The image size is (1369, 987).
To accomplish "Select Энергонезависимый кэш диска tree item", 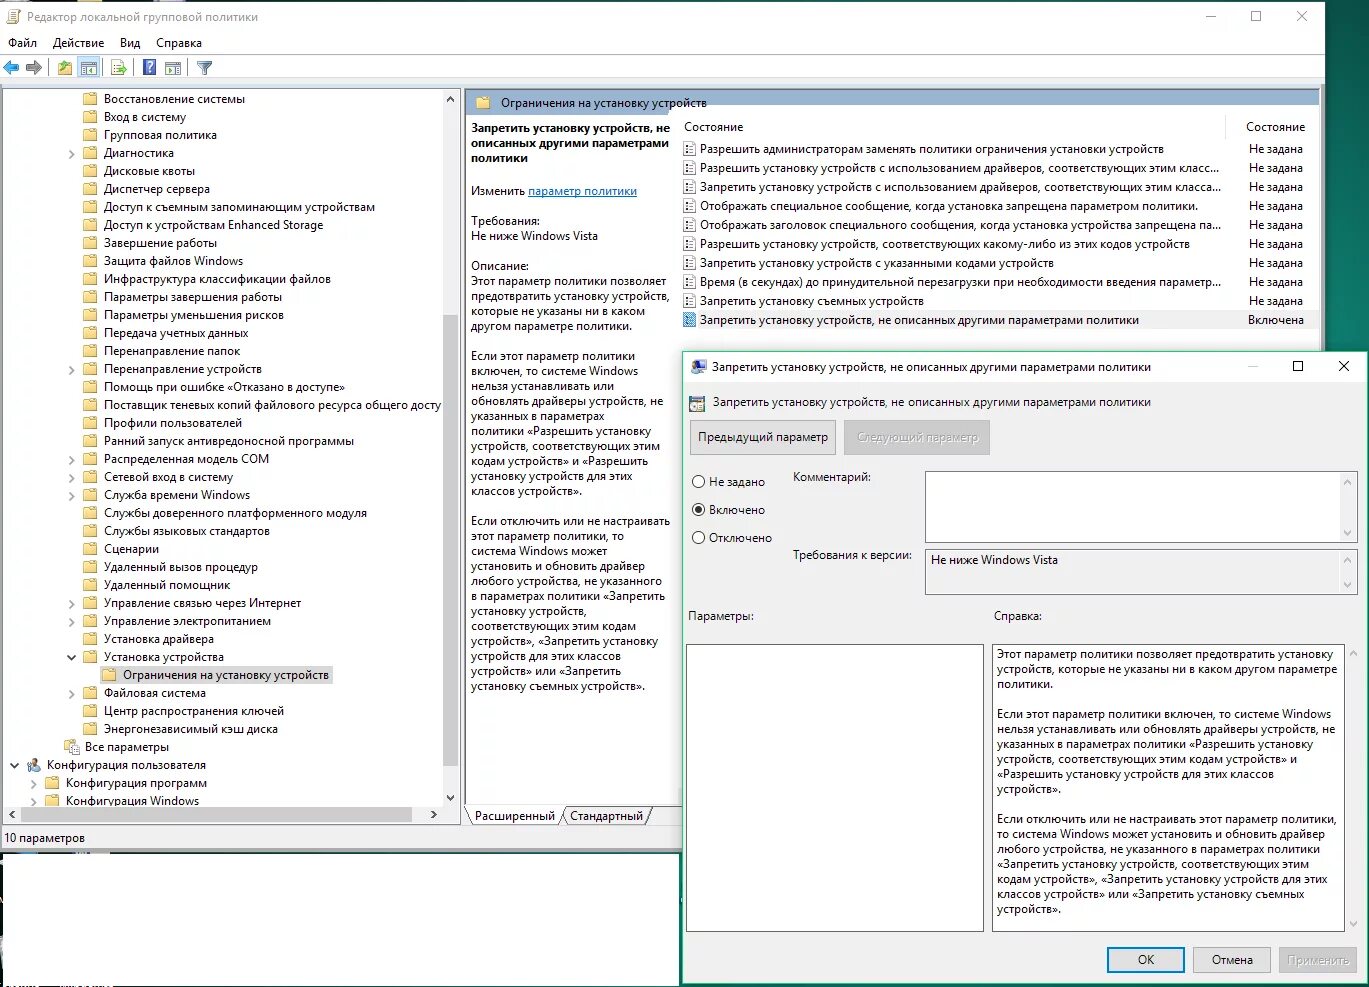I will [x=191, y=729].
